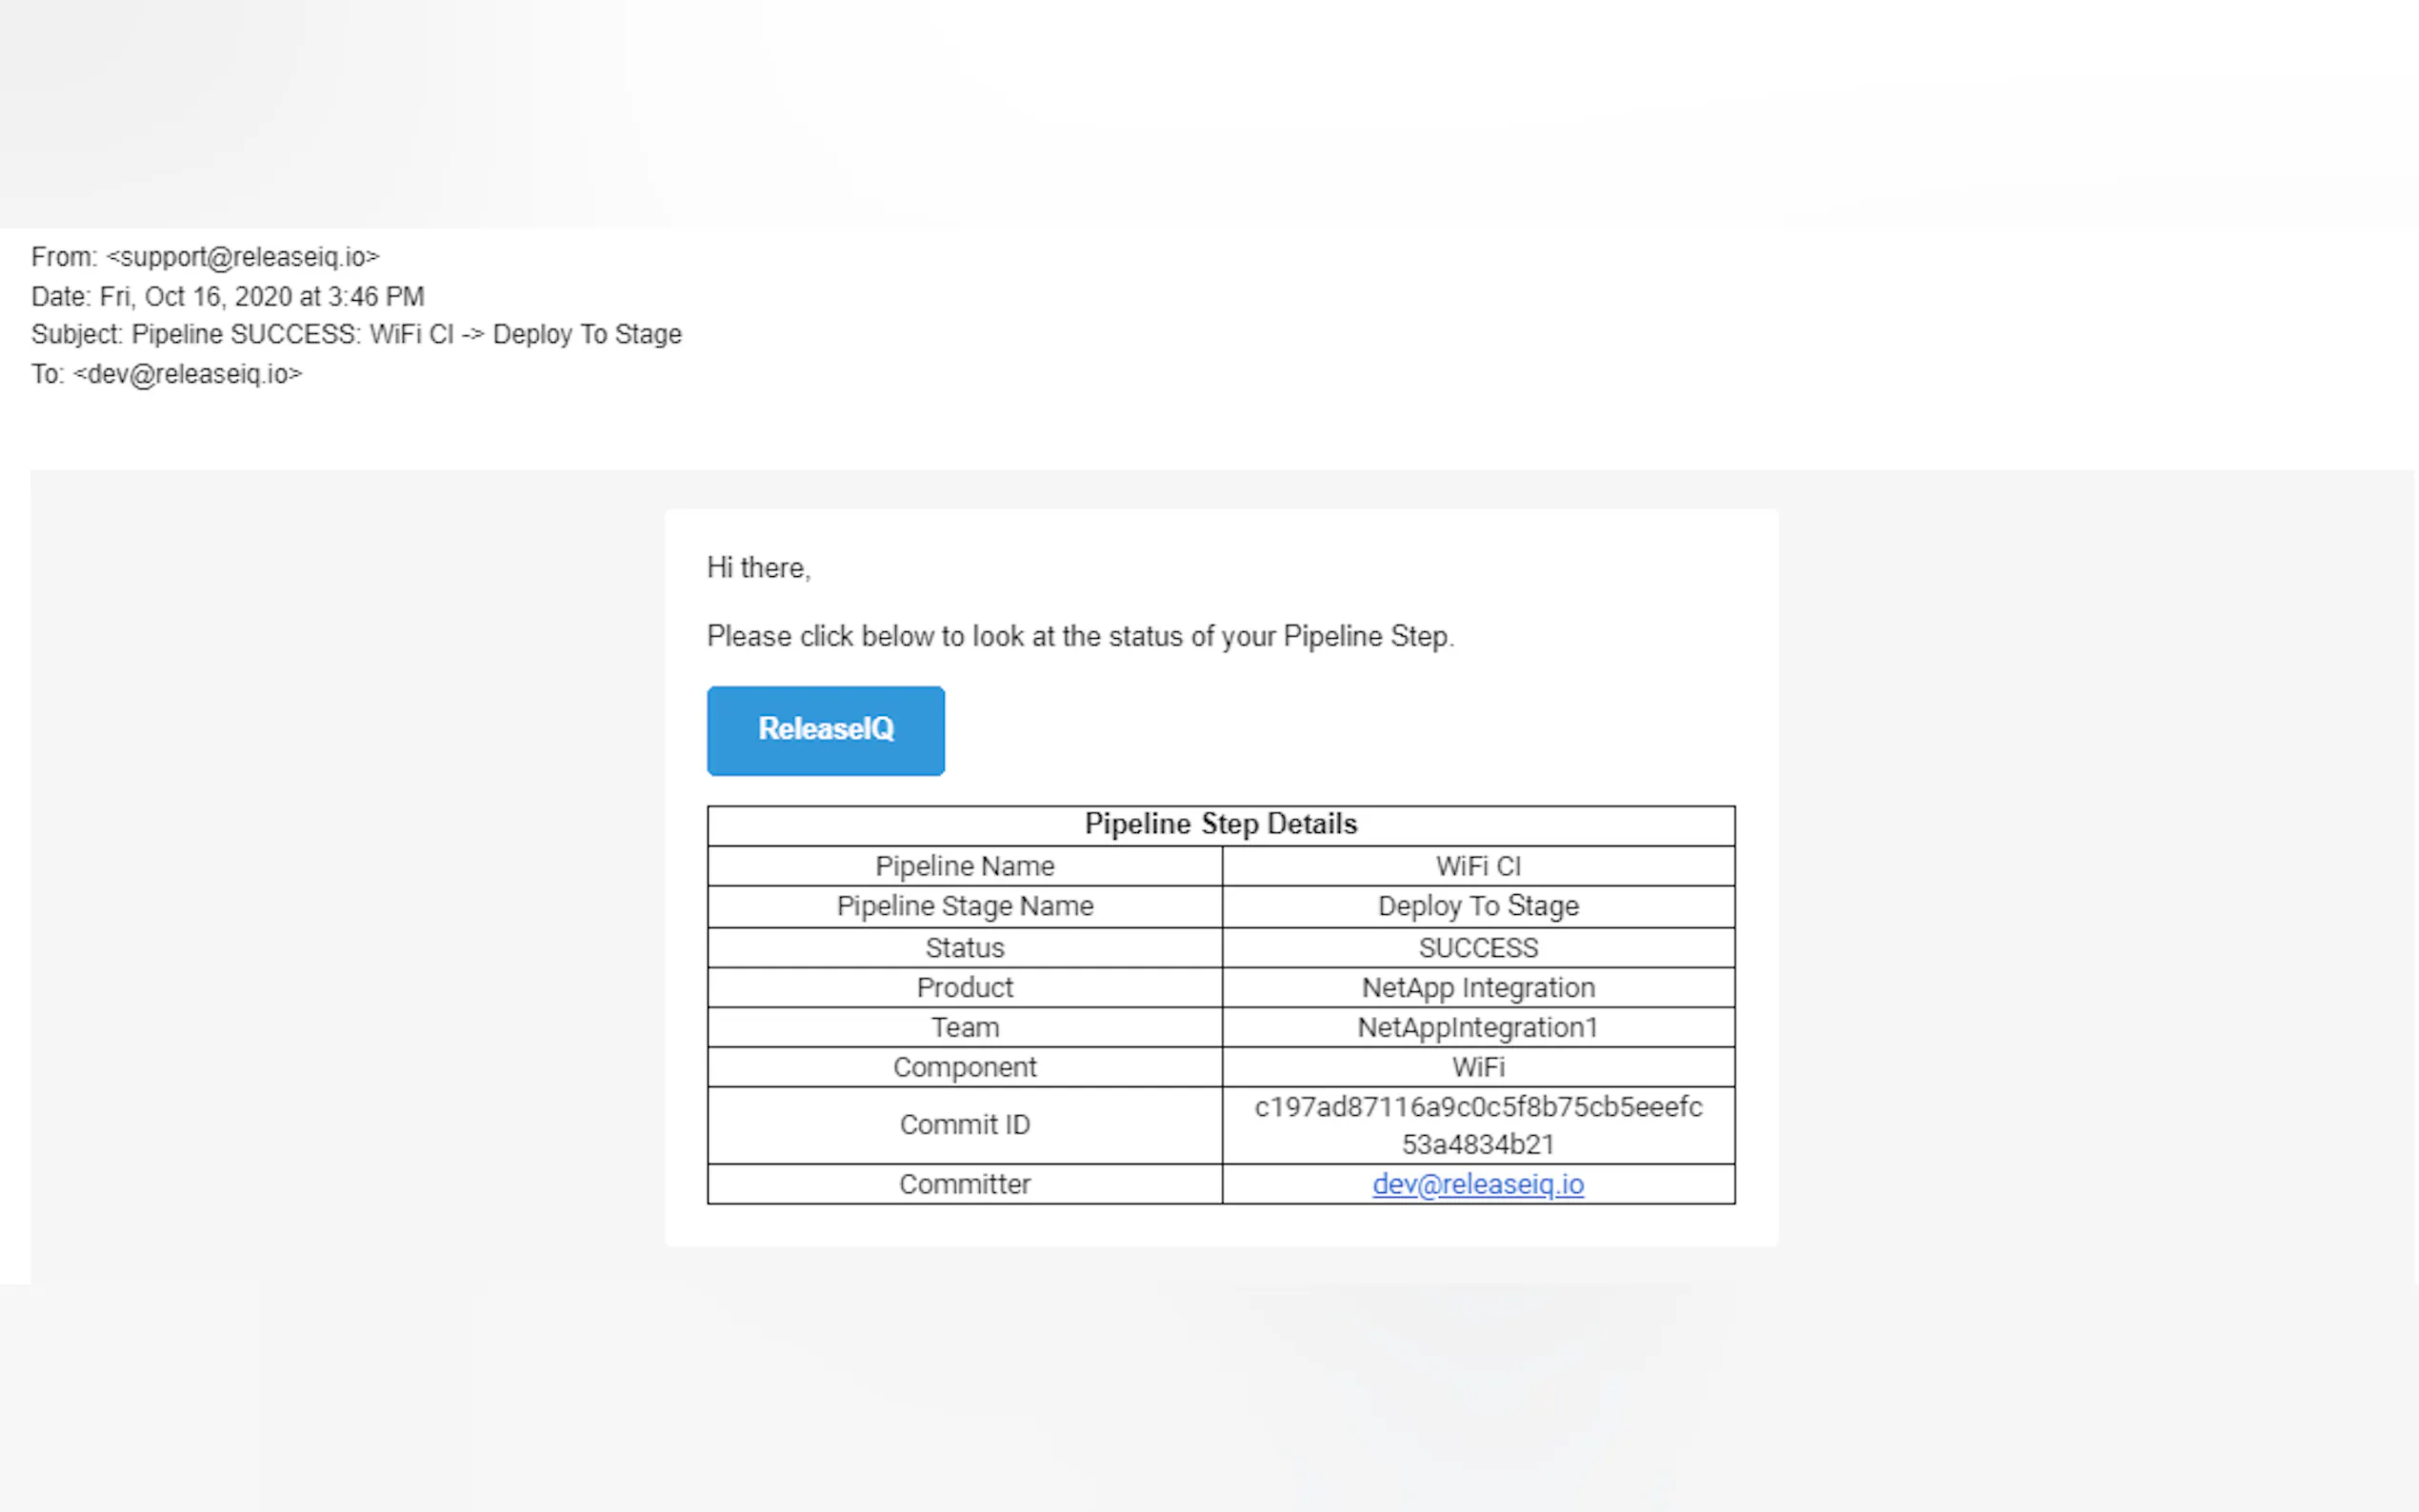Screen dimensions: 2419x1512
Task: Click the WiFi component value cell
Action: [x=1477, y=1067]
